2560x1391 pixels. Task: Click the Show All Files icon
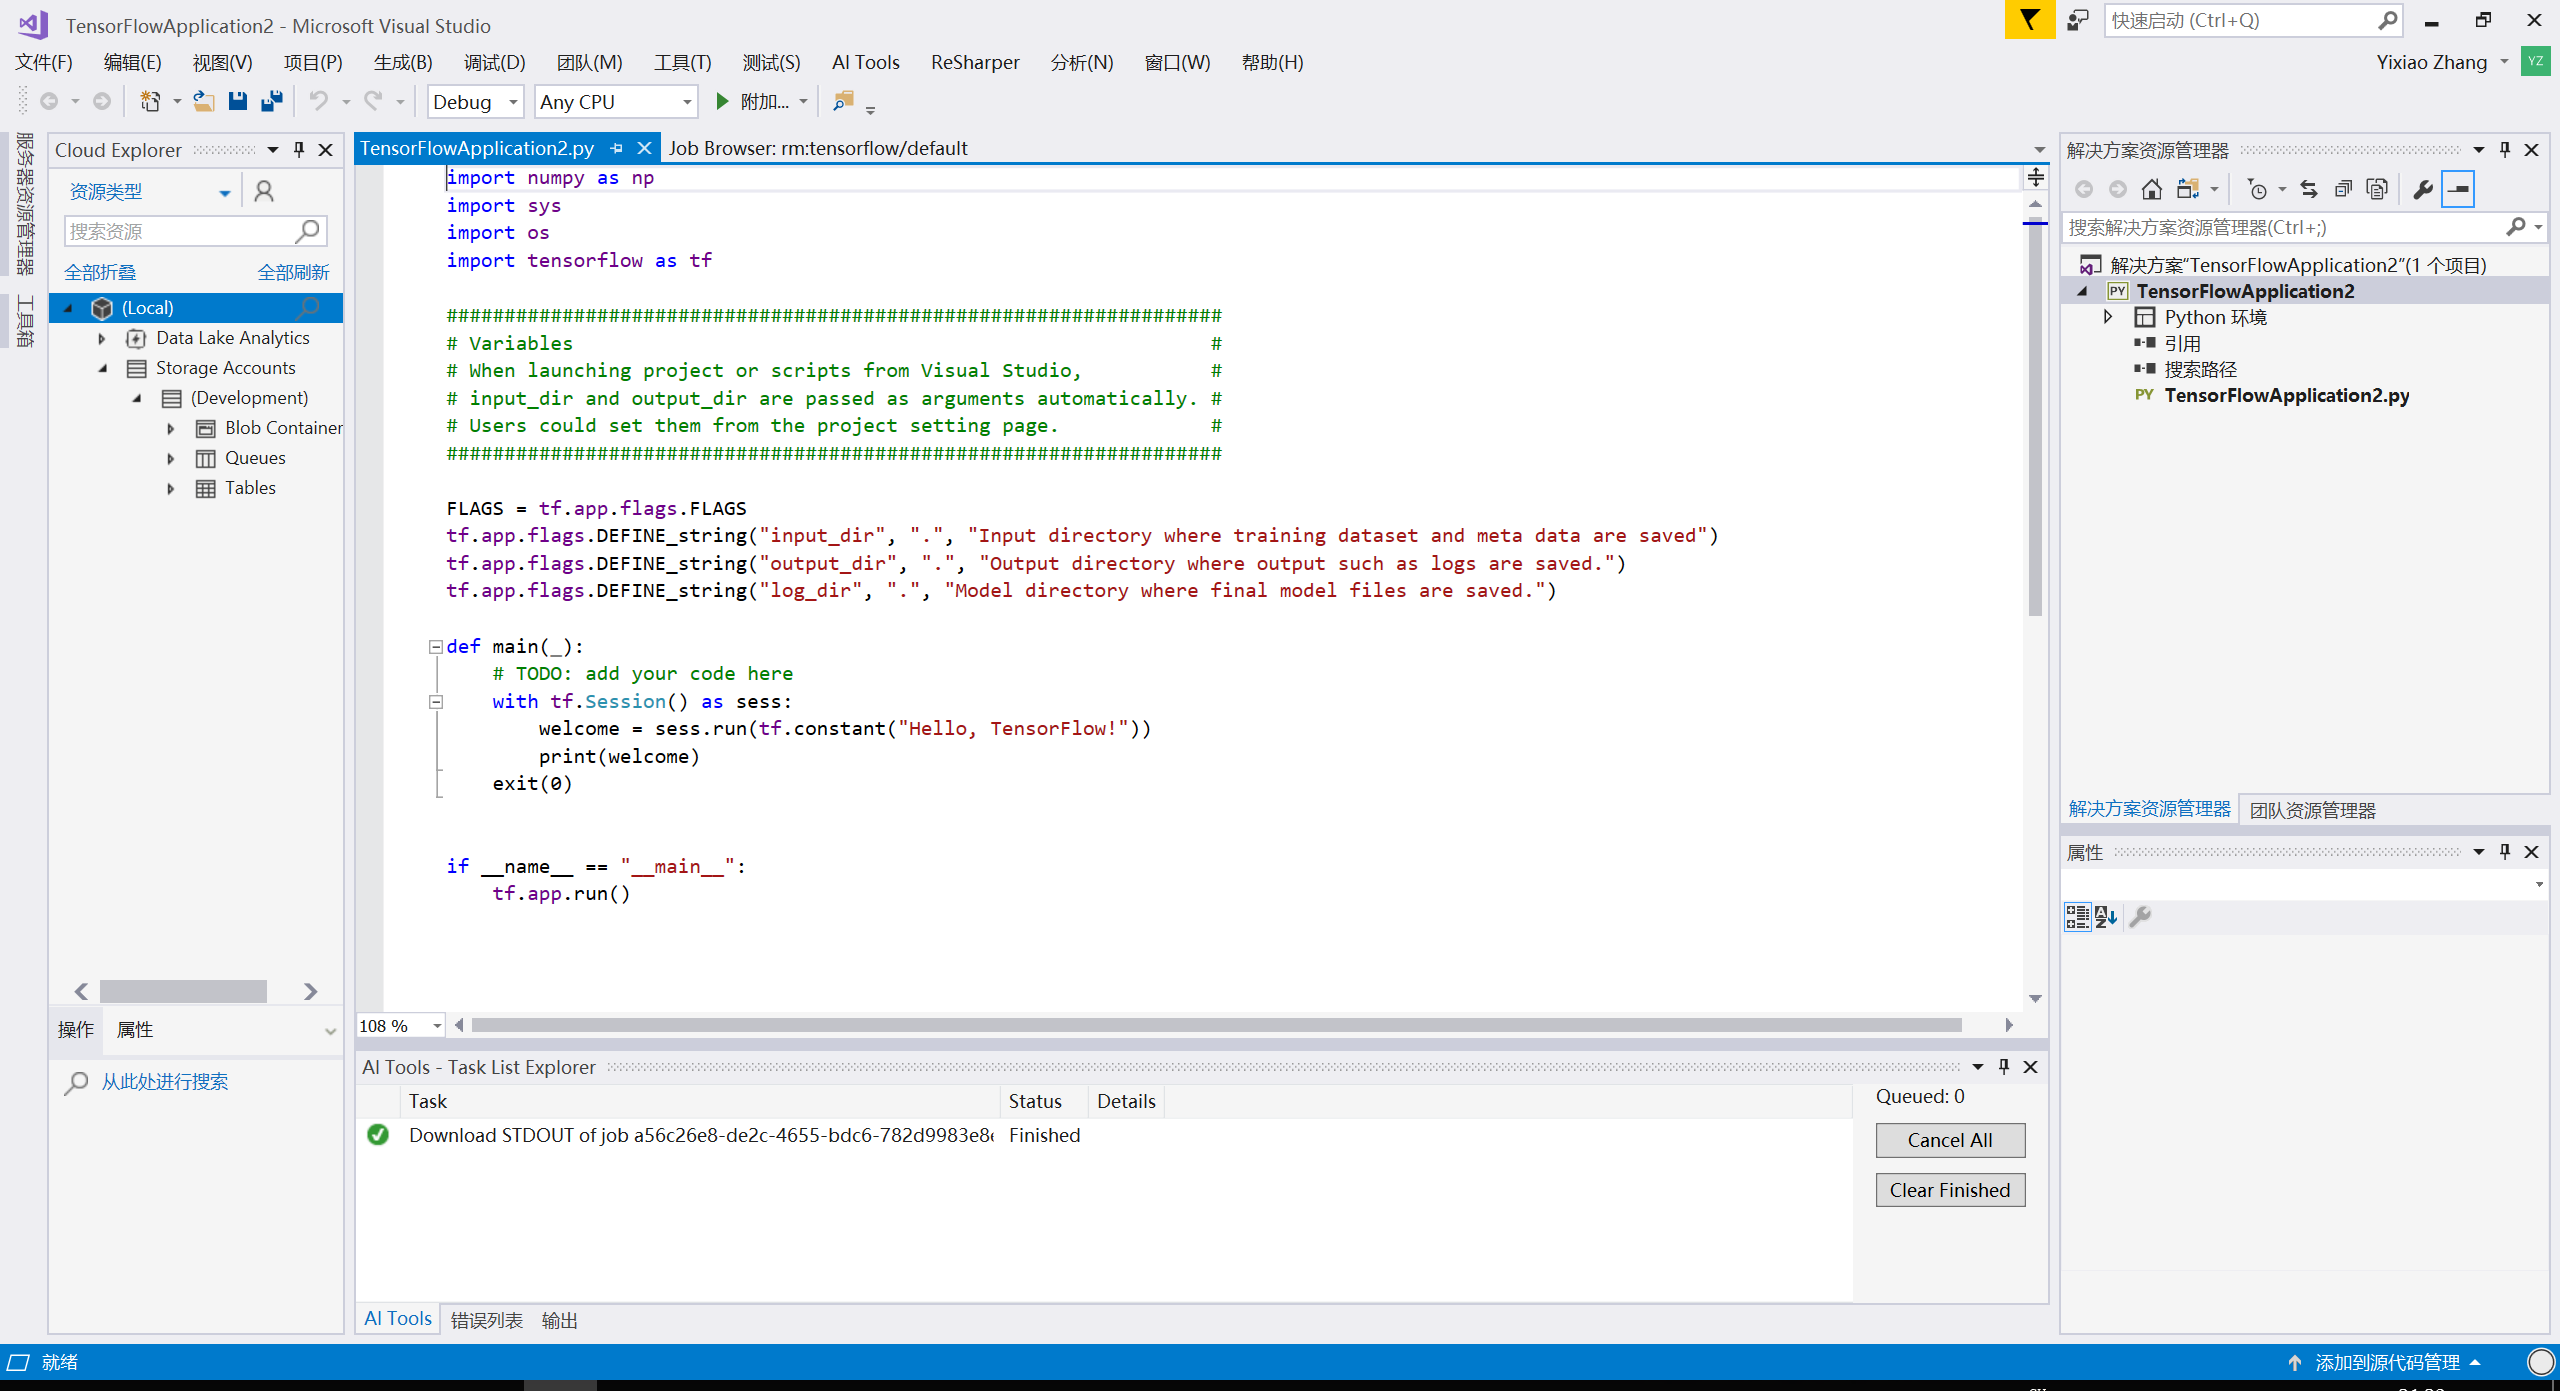[2378, 189]
